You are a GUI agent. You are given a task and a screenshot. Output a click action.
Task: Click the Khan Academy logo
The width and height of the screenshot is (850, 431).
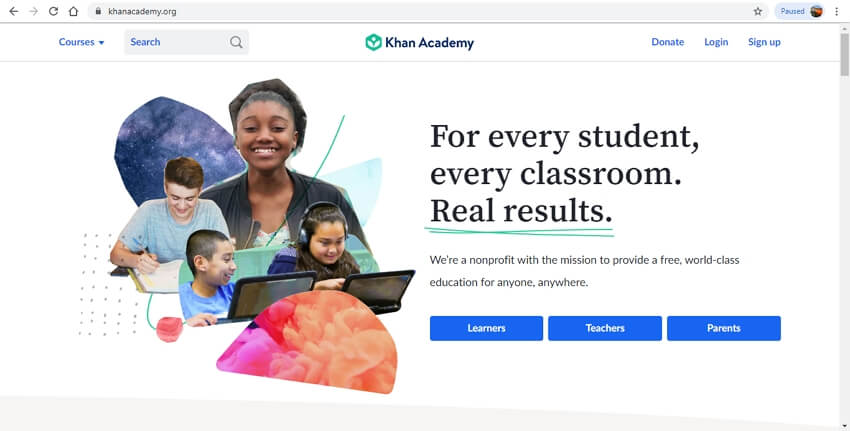[x=420, y=42]
